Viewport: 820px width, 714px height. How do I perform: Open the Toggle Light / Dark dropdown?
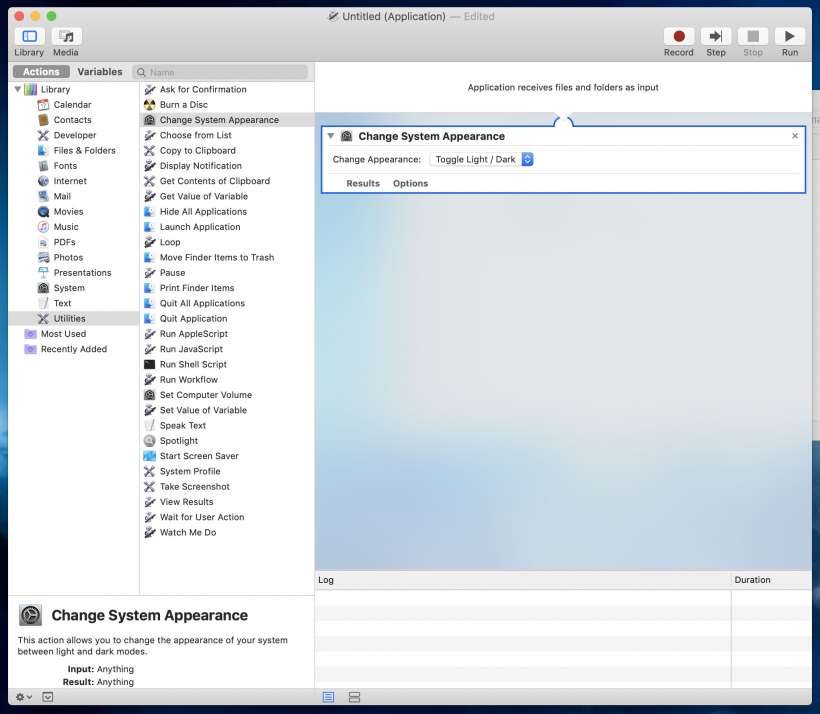[x=481, y=159]
